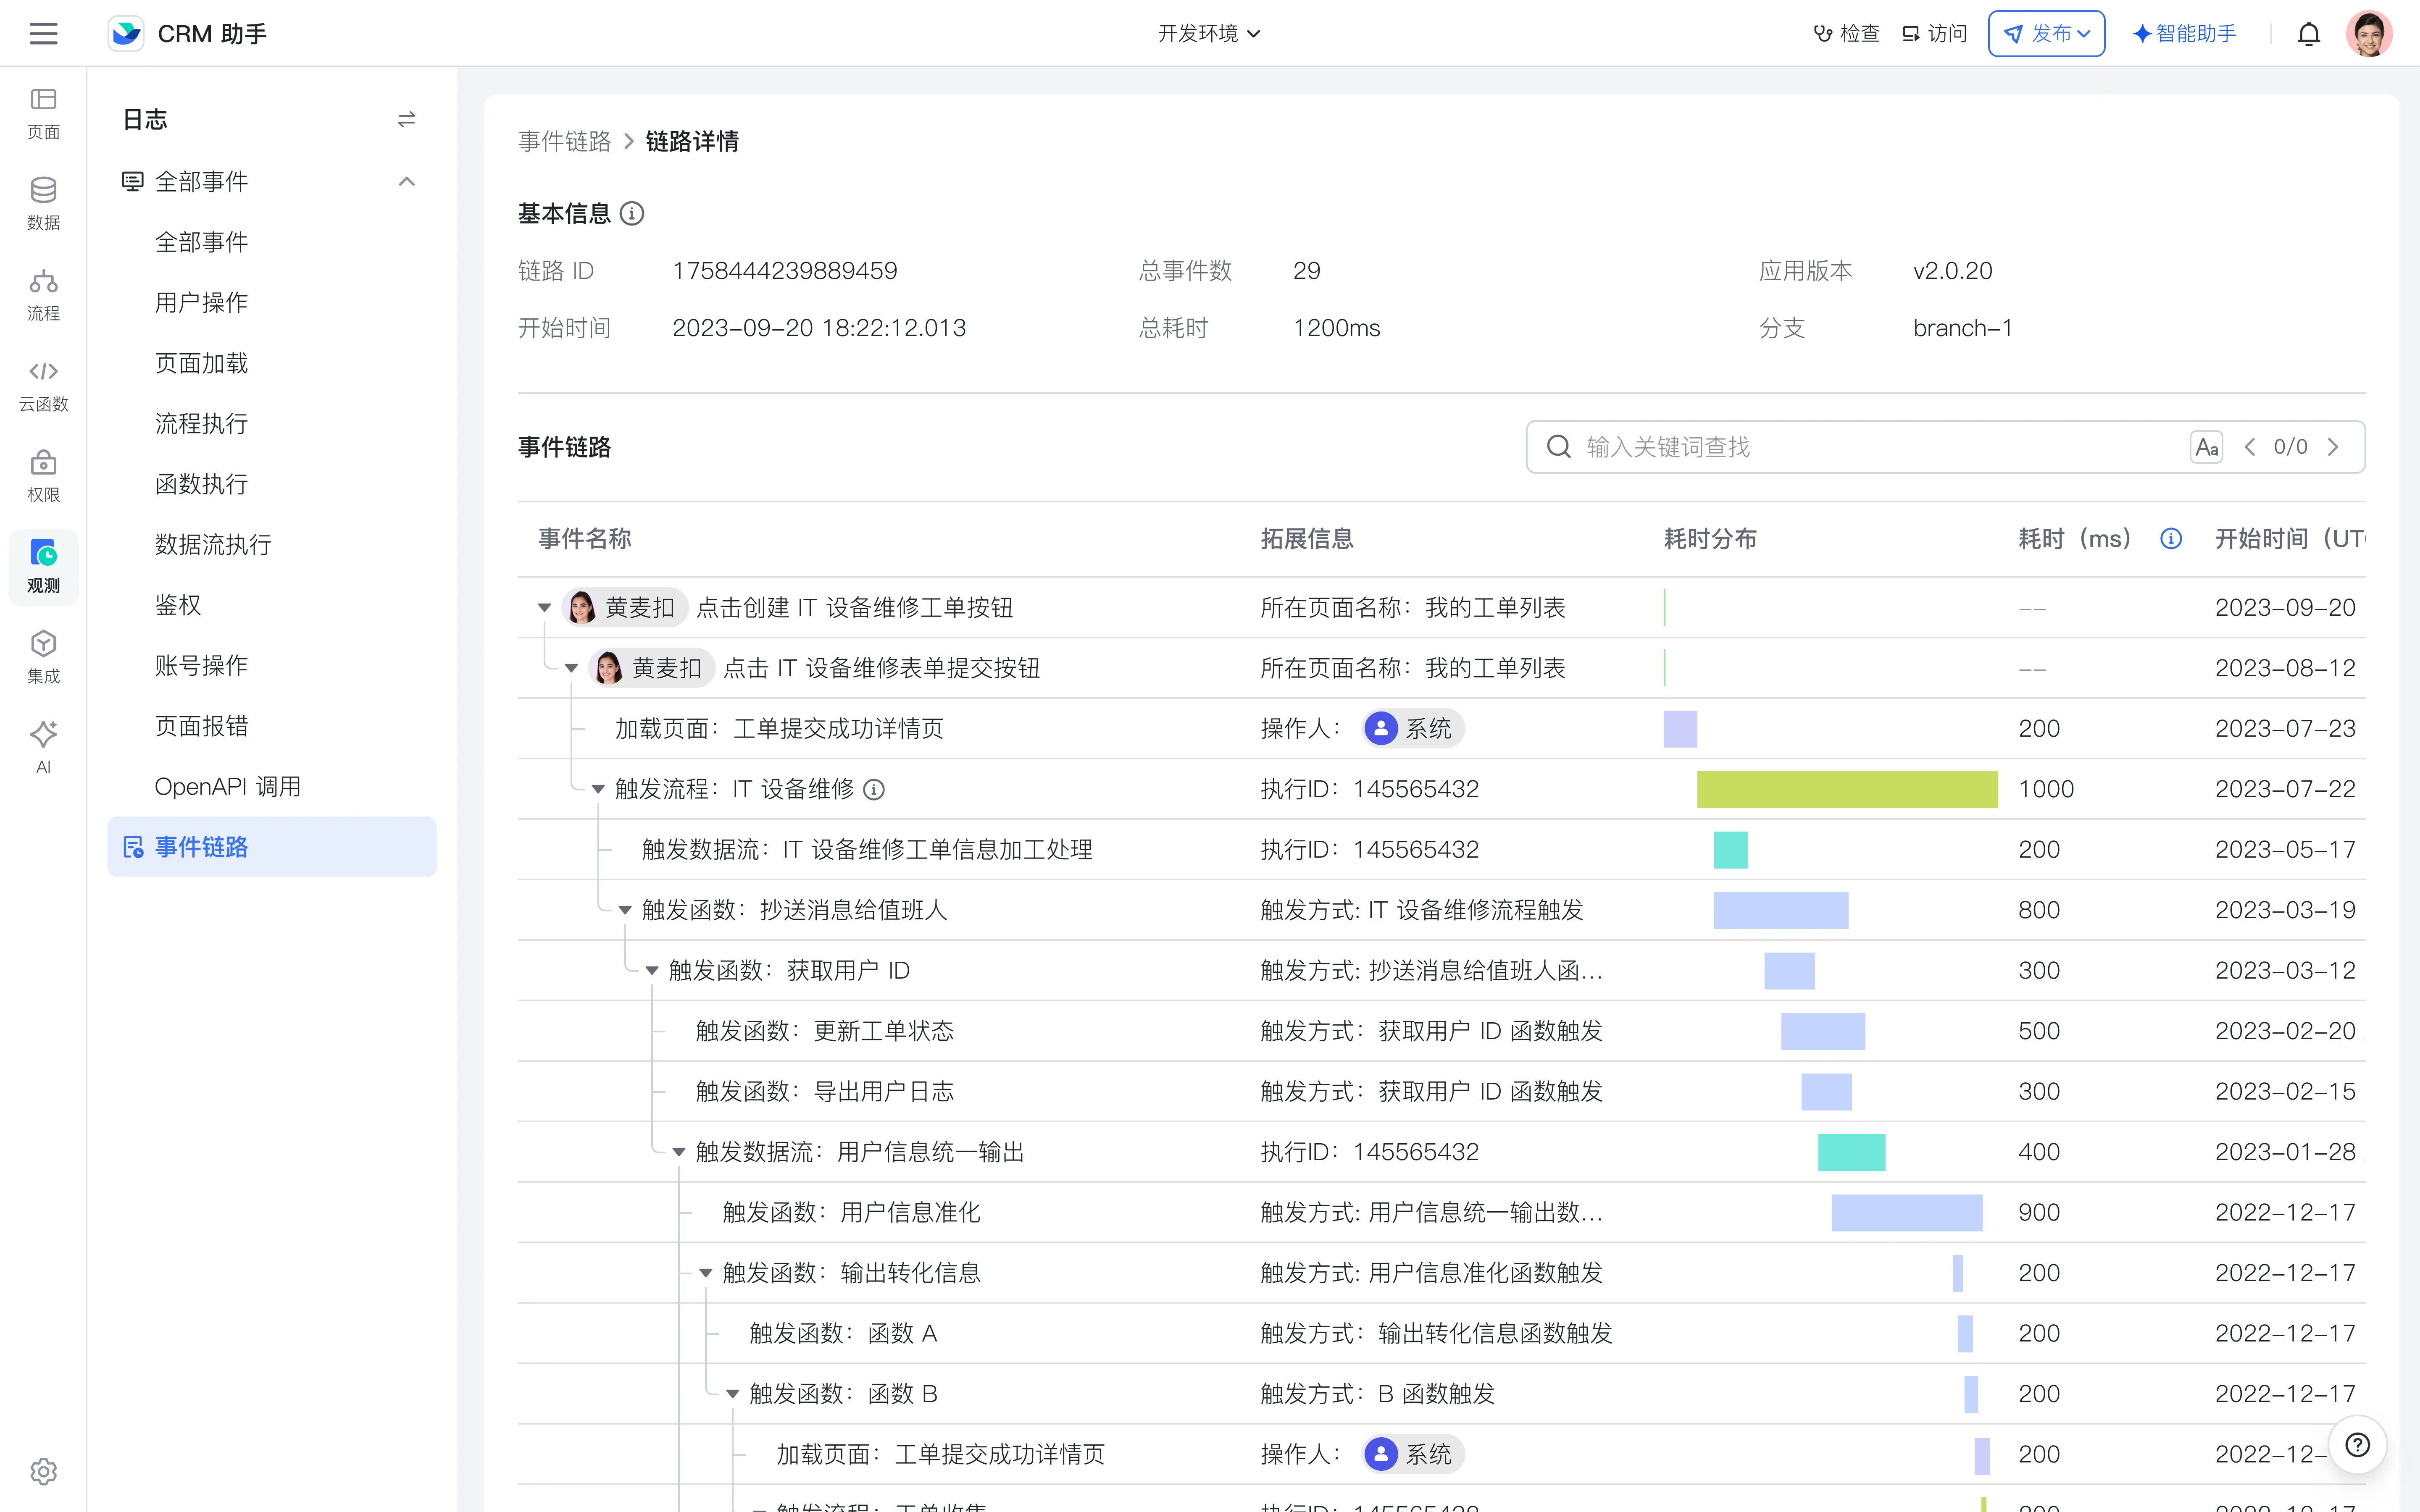Screen dimensions: 2420x1512
Task: Click the 触发函数：更新工单状态 row
Action: point(1442,1031)
